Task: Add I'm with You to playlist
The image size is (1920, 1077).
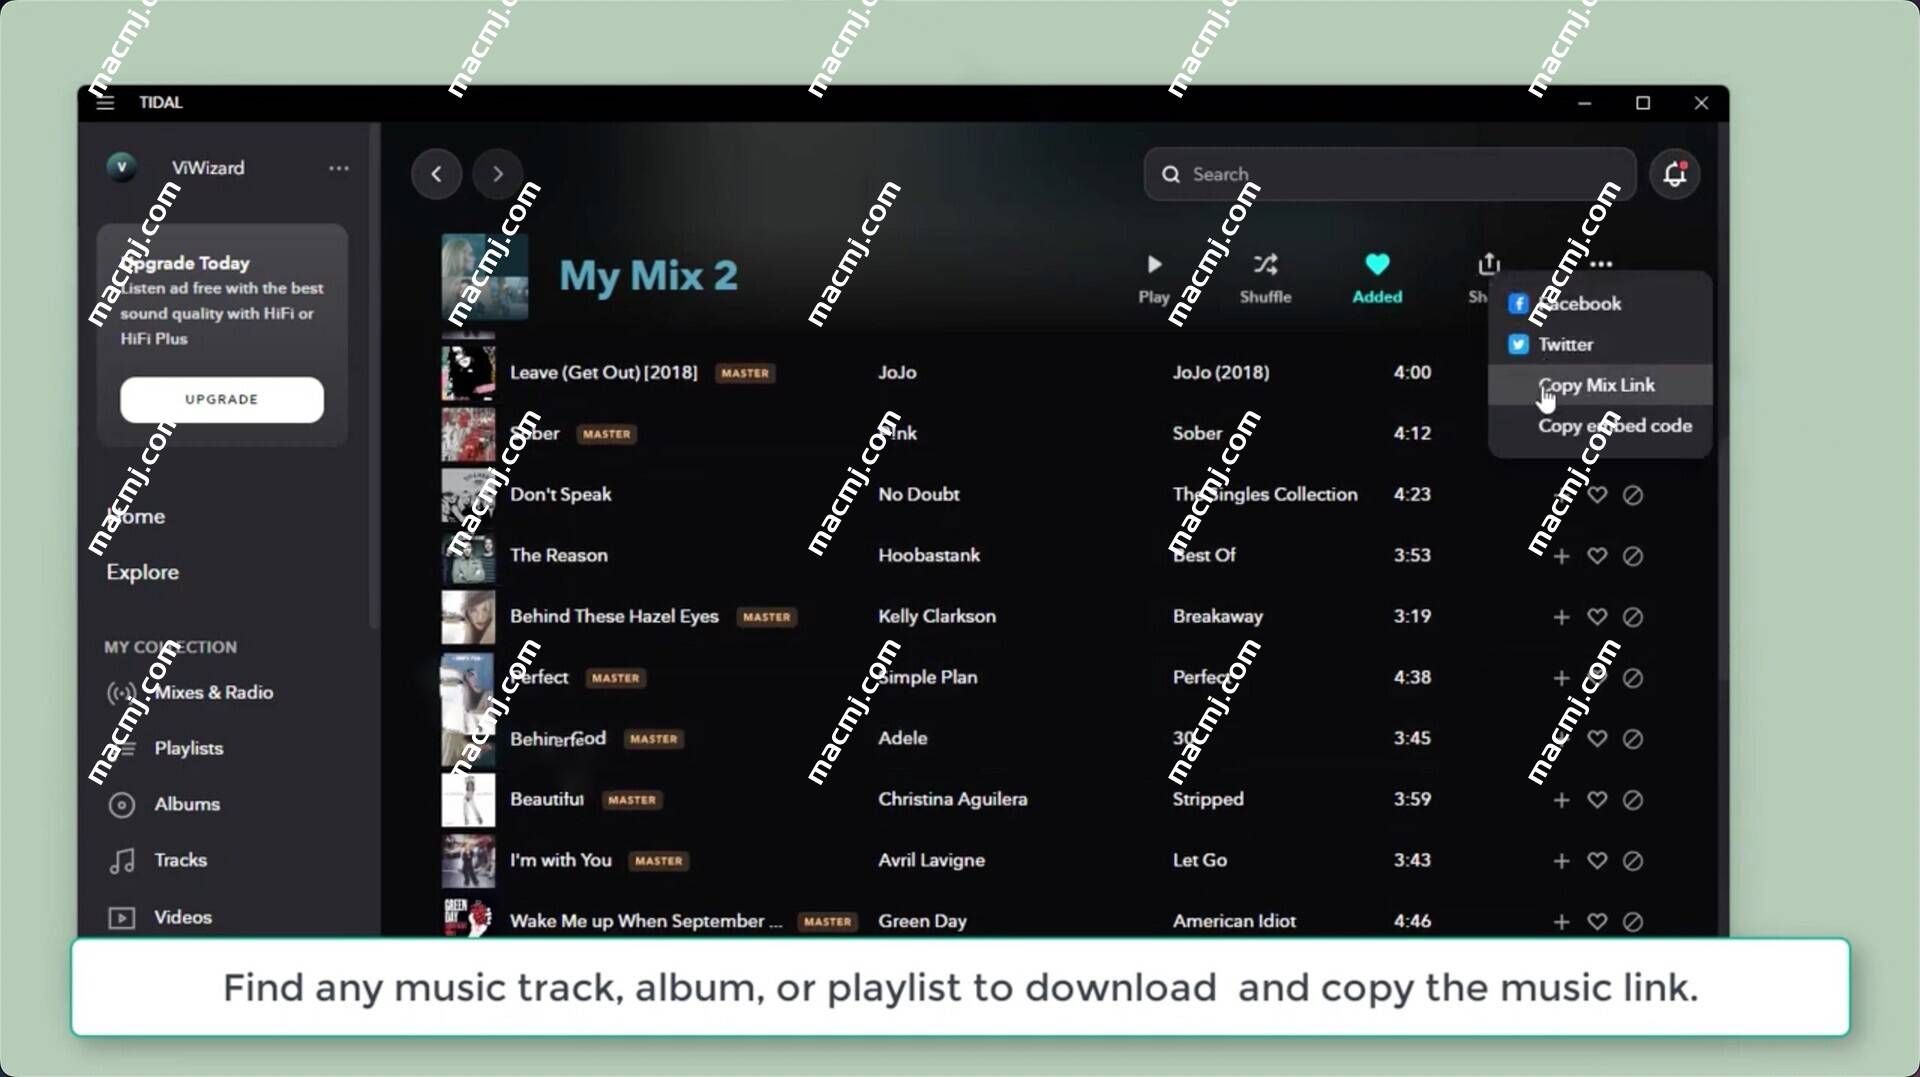Action: point(1561,861)
